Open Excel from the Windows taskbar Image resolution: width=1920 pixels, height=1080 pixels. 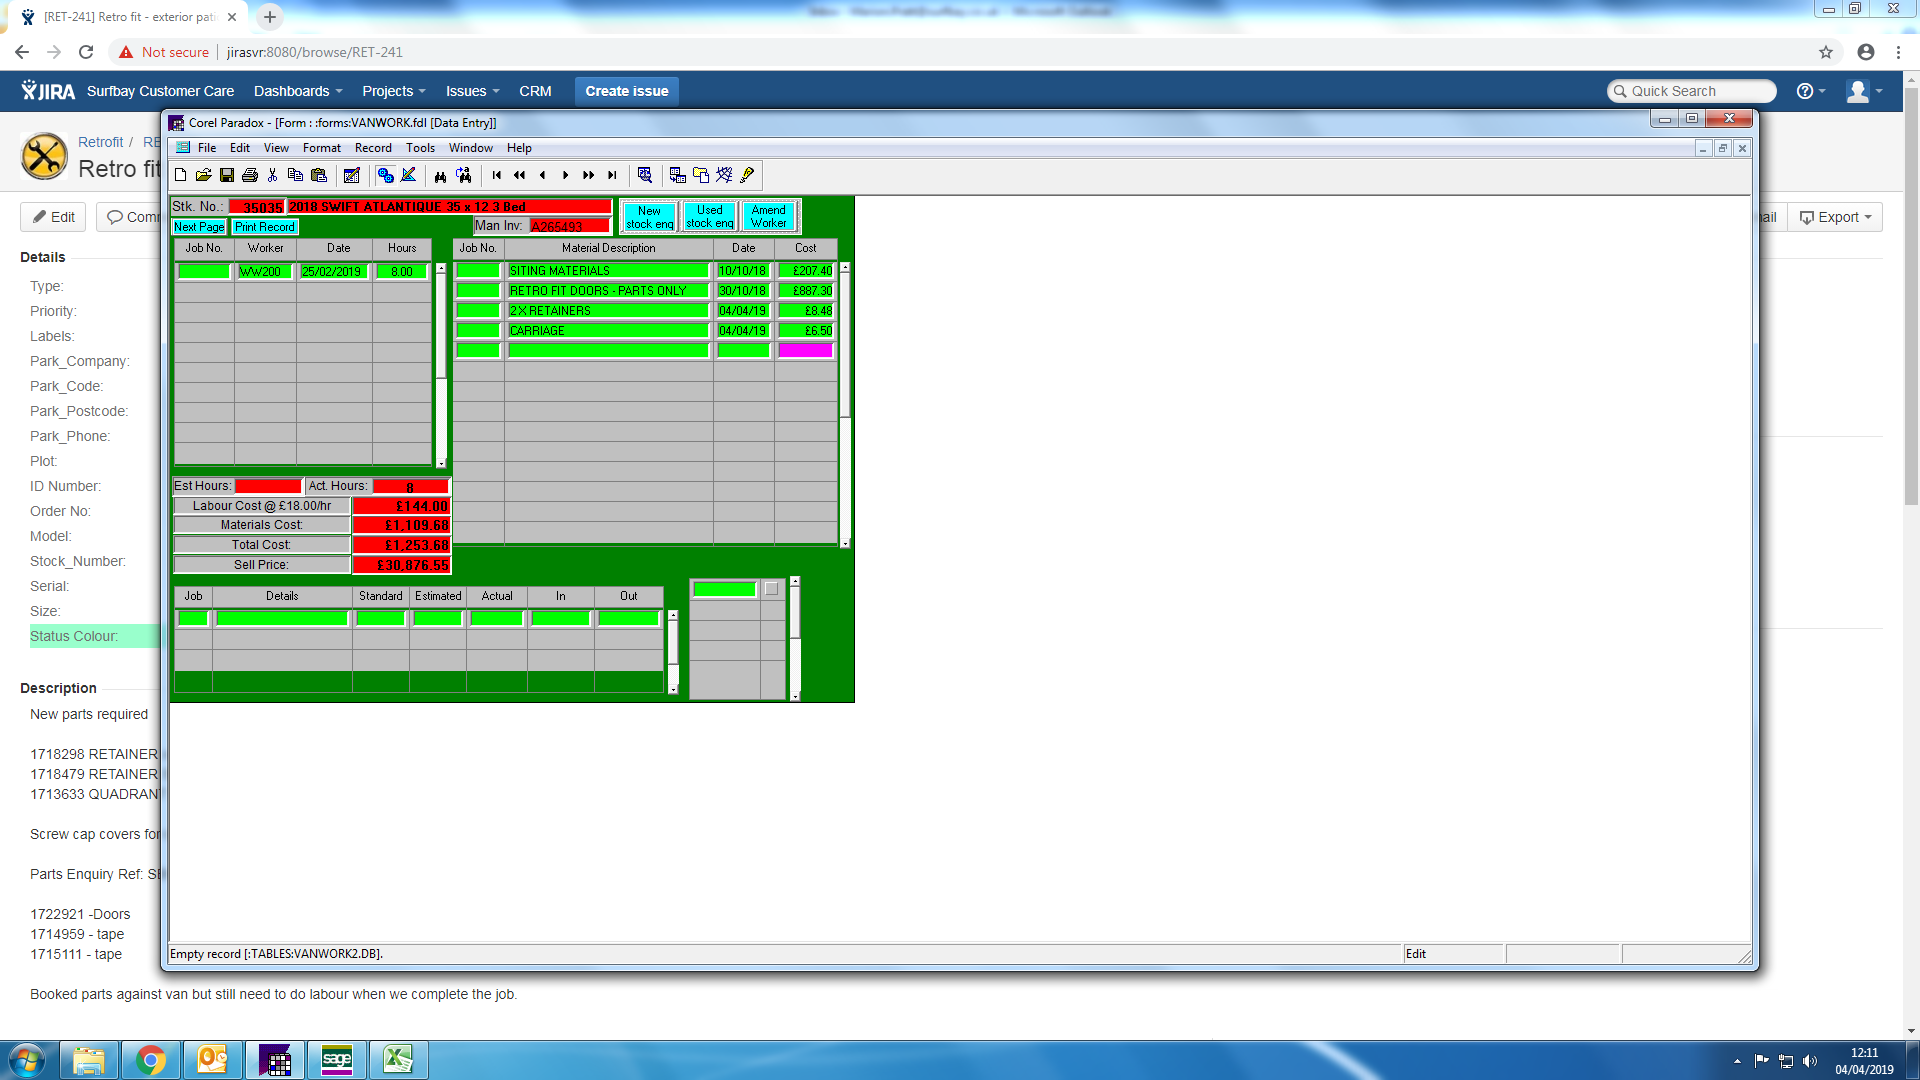[398, 1060]
